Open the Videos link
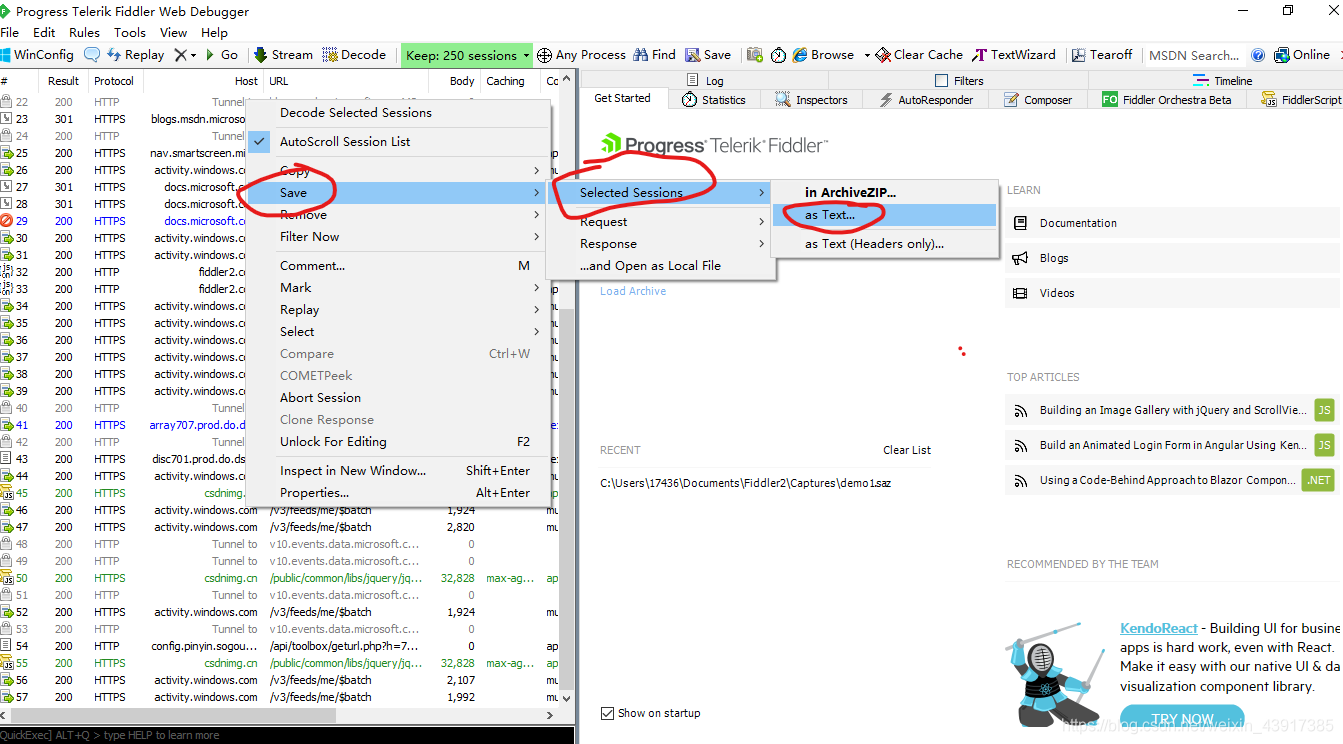 [x=1057, y=293]
